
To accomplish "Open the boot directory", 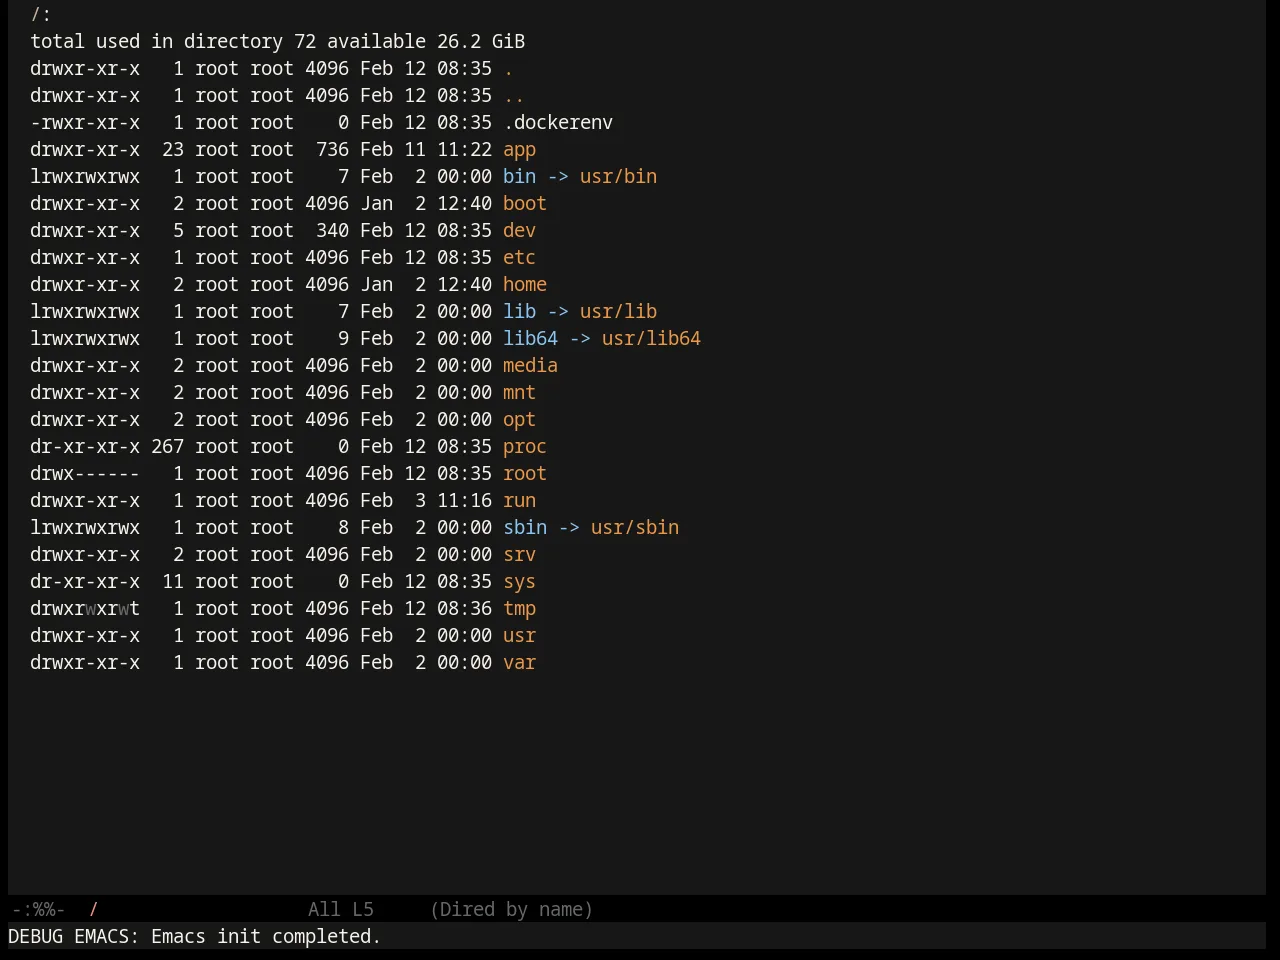I will [x=525, y=203].
